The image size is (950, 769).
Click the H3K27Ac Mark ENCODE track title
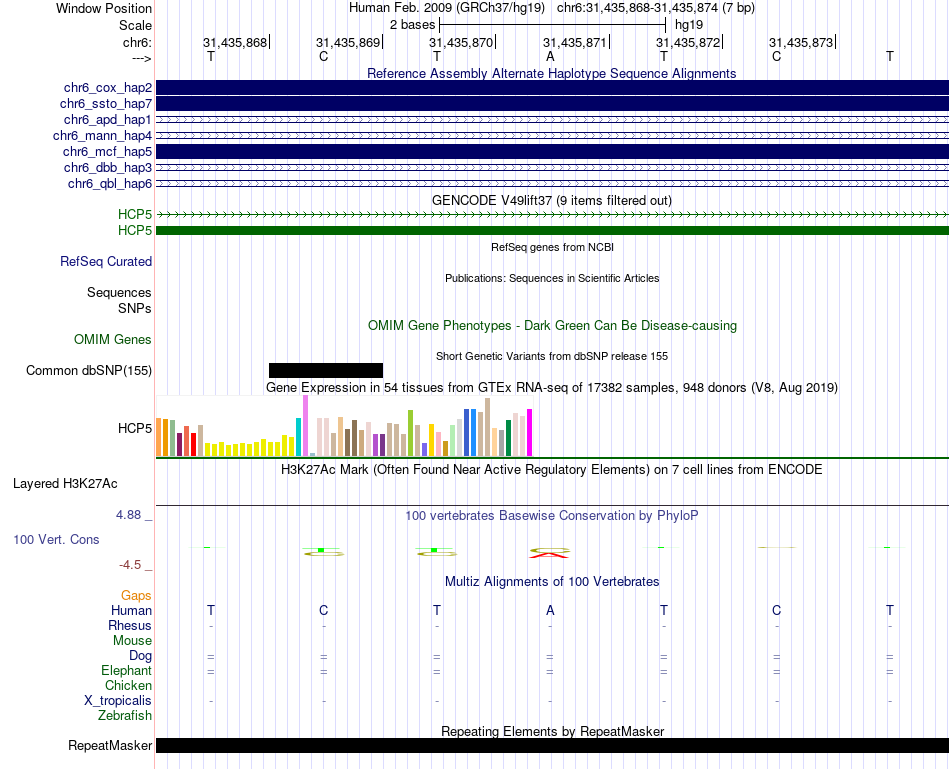pos(552,470)
